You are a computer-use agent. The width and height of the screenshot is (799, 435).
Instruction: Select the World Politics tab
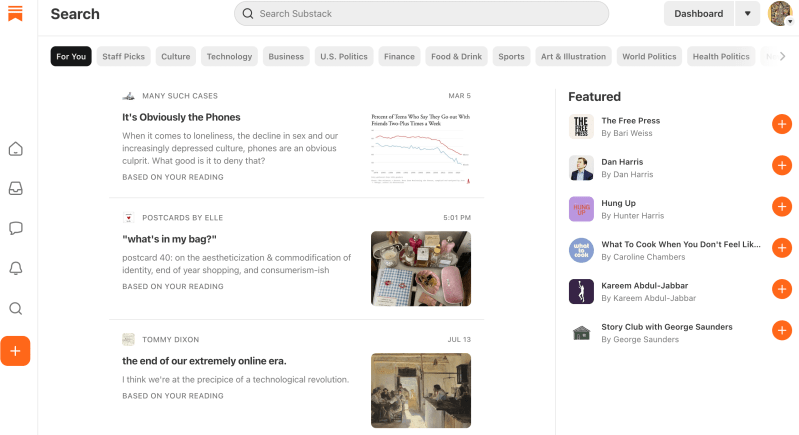(x=649, y=57)
